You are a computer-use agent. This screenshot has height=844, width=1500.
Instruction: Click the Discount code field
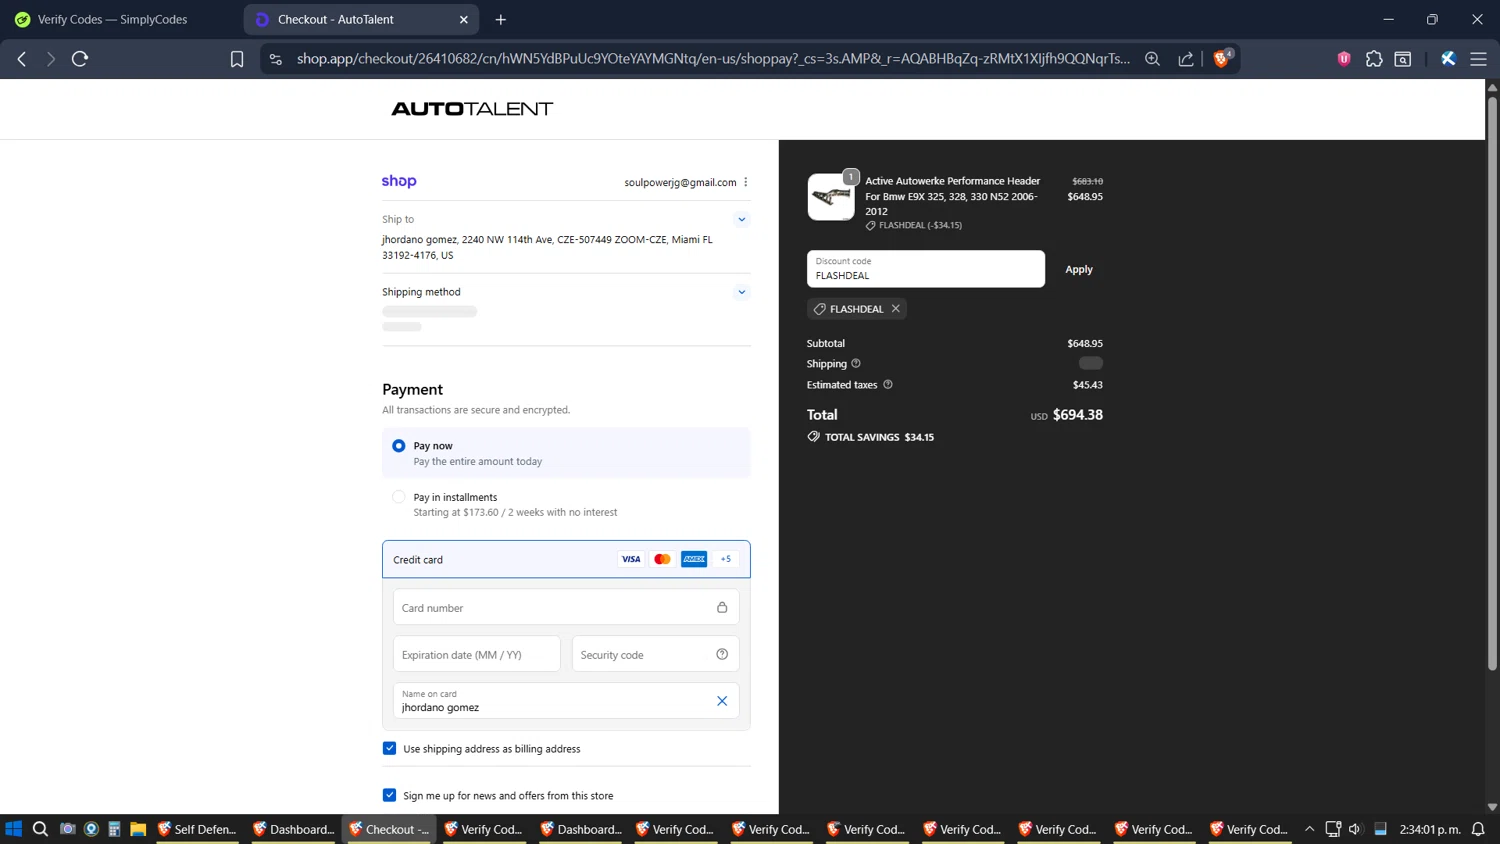click(926, 269)
